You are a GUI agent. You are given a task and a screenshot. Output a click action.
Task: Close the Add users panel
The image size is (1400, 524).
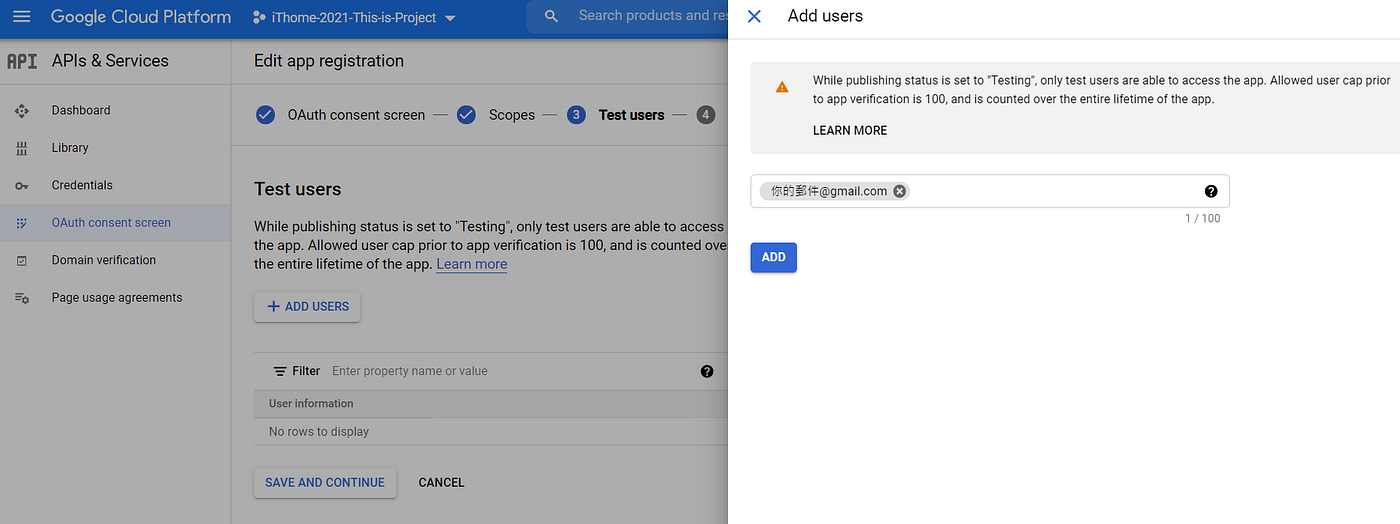coord(755,16)
